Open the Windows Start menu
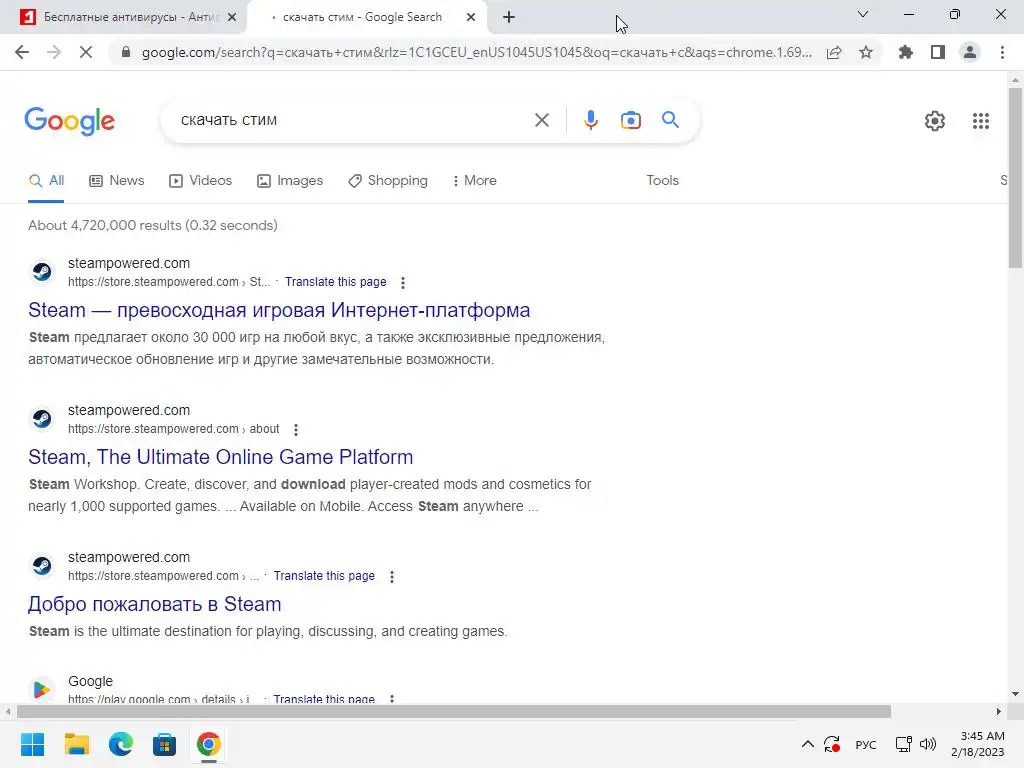Image resolution: width=1024 pixels, height=768 pixels. (x=33, y=744)
